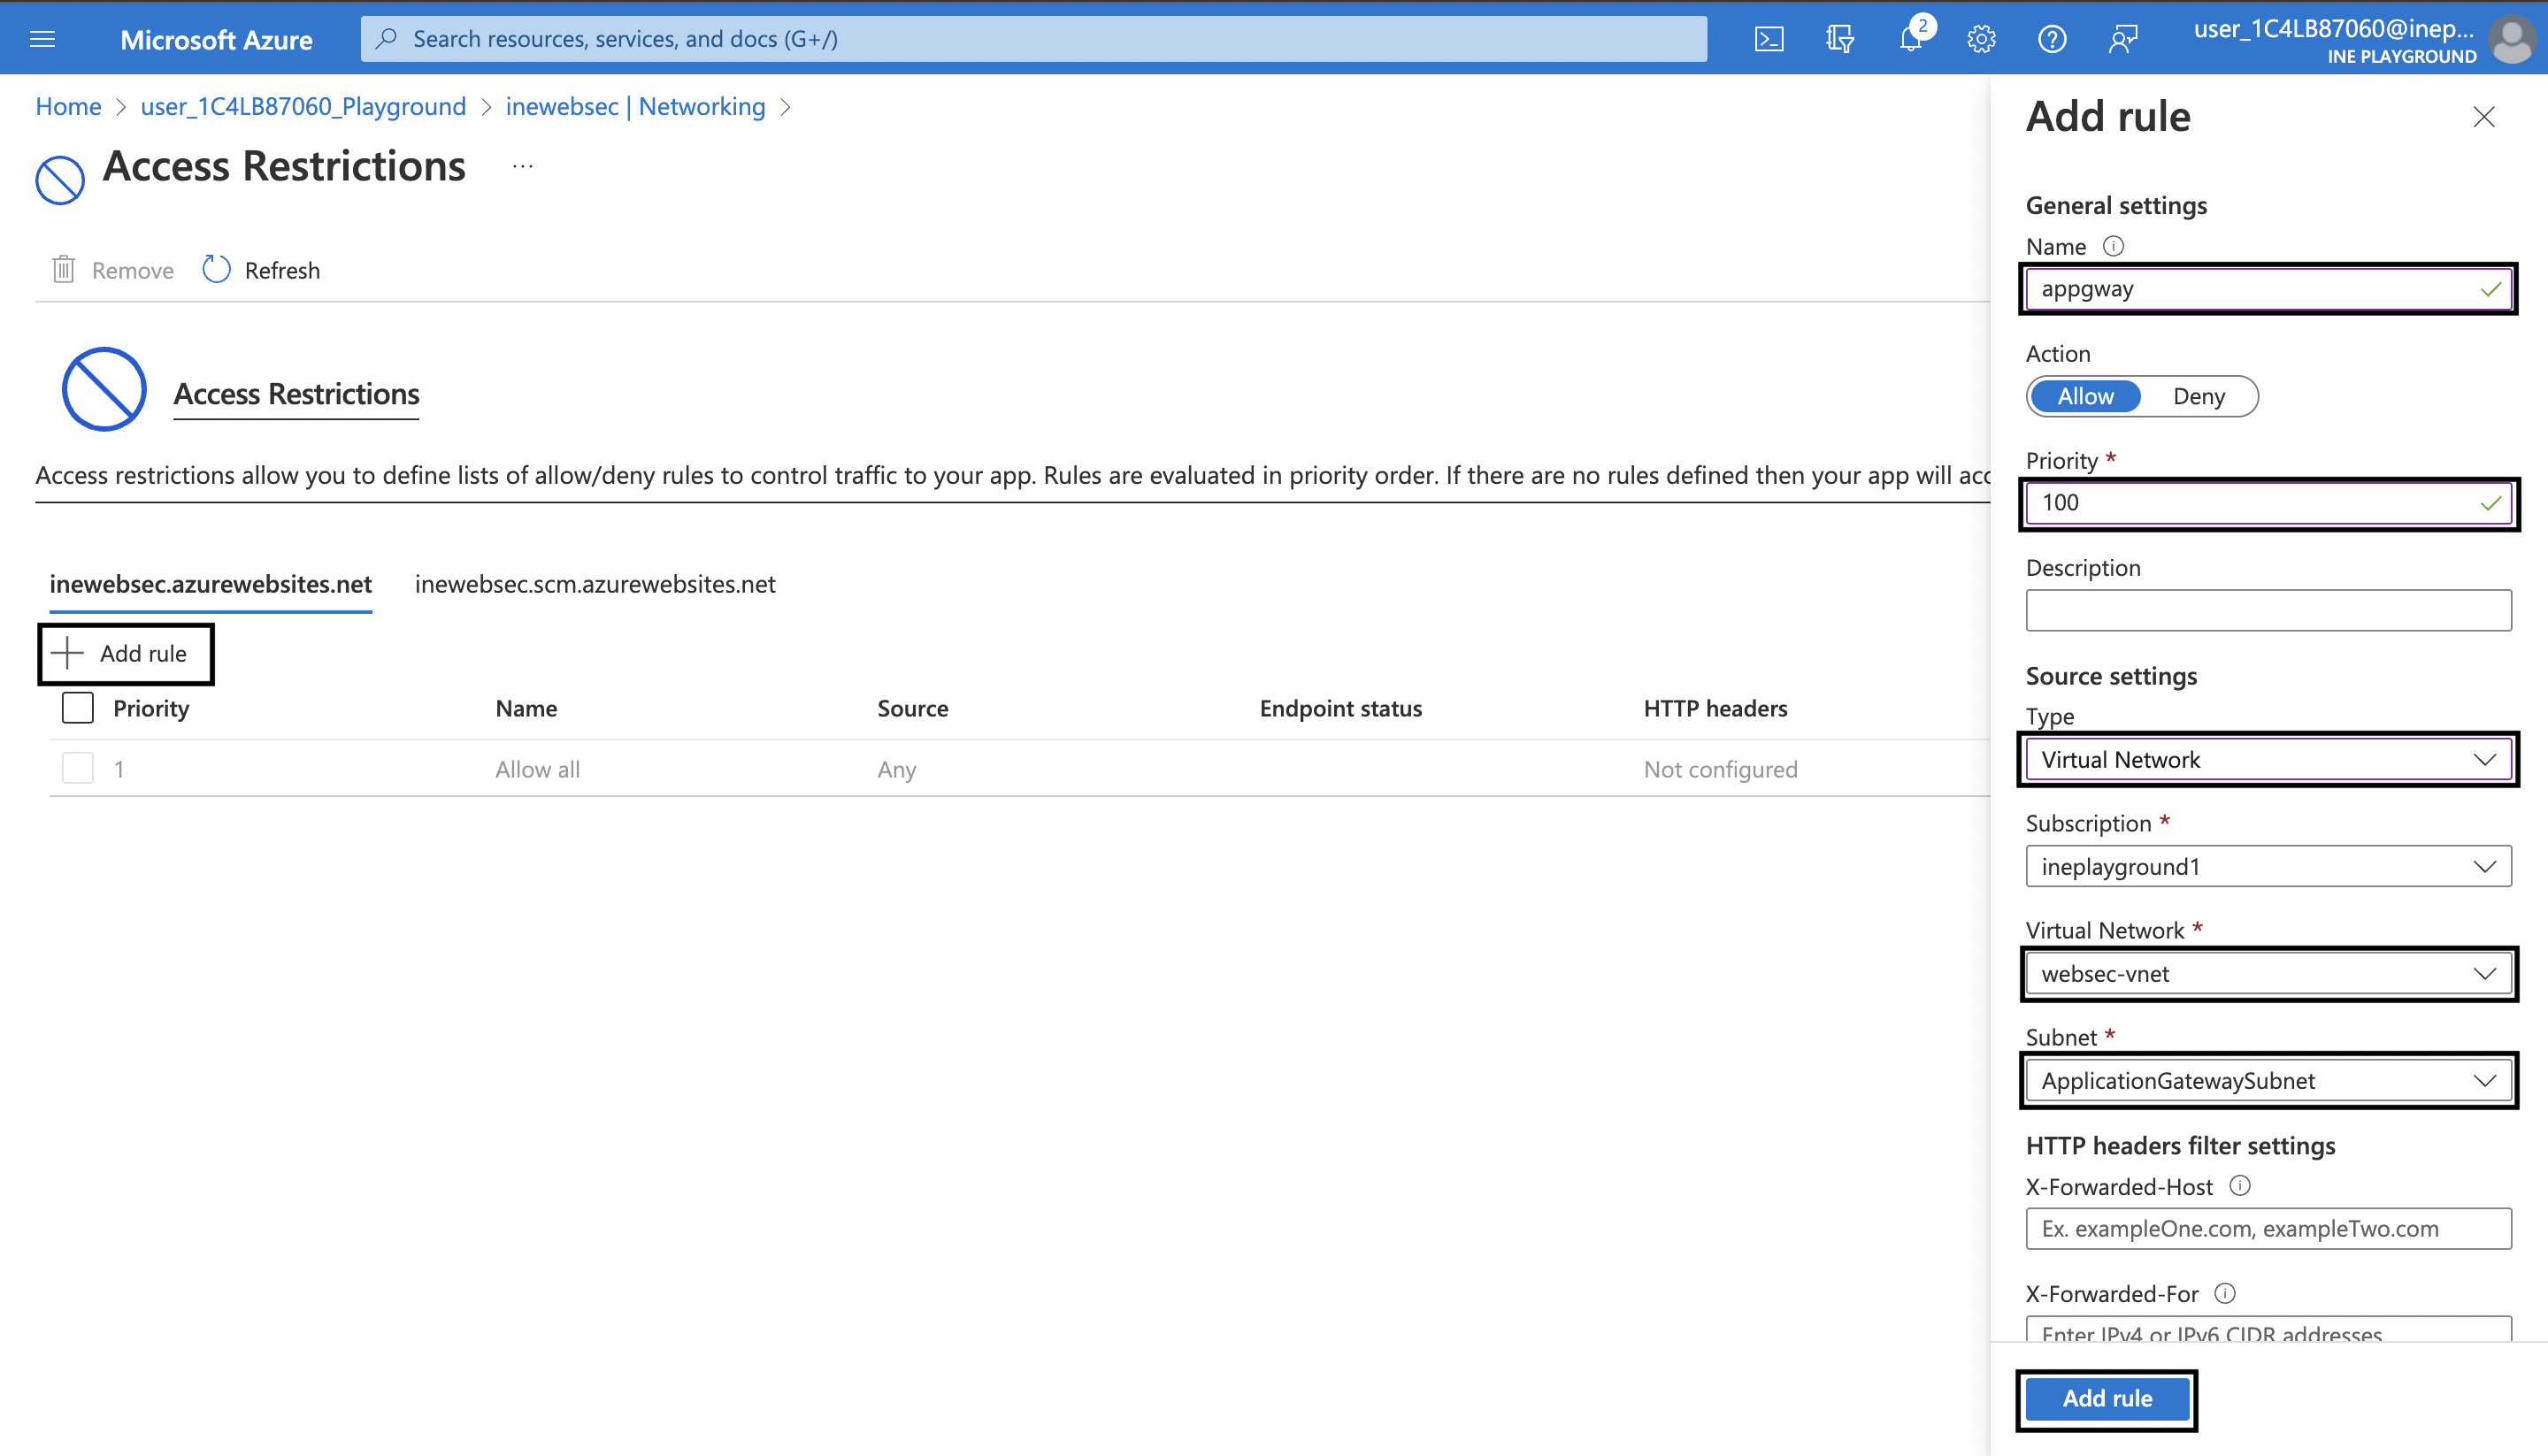
Task: Open the notifications bell icon
Action: click(x=1910, y=39)
